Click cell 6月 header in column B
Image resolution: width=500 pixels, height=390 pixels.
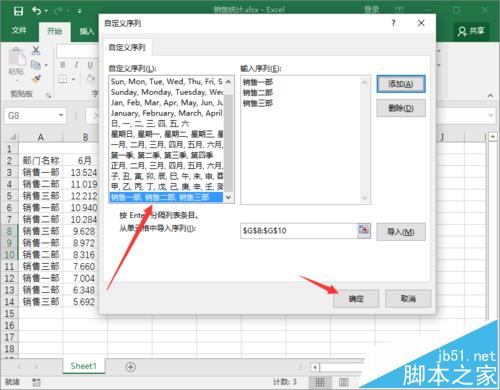pyautogui.click(x=85, y=161)
